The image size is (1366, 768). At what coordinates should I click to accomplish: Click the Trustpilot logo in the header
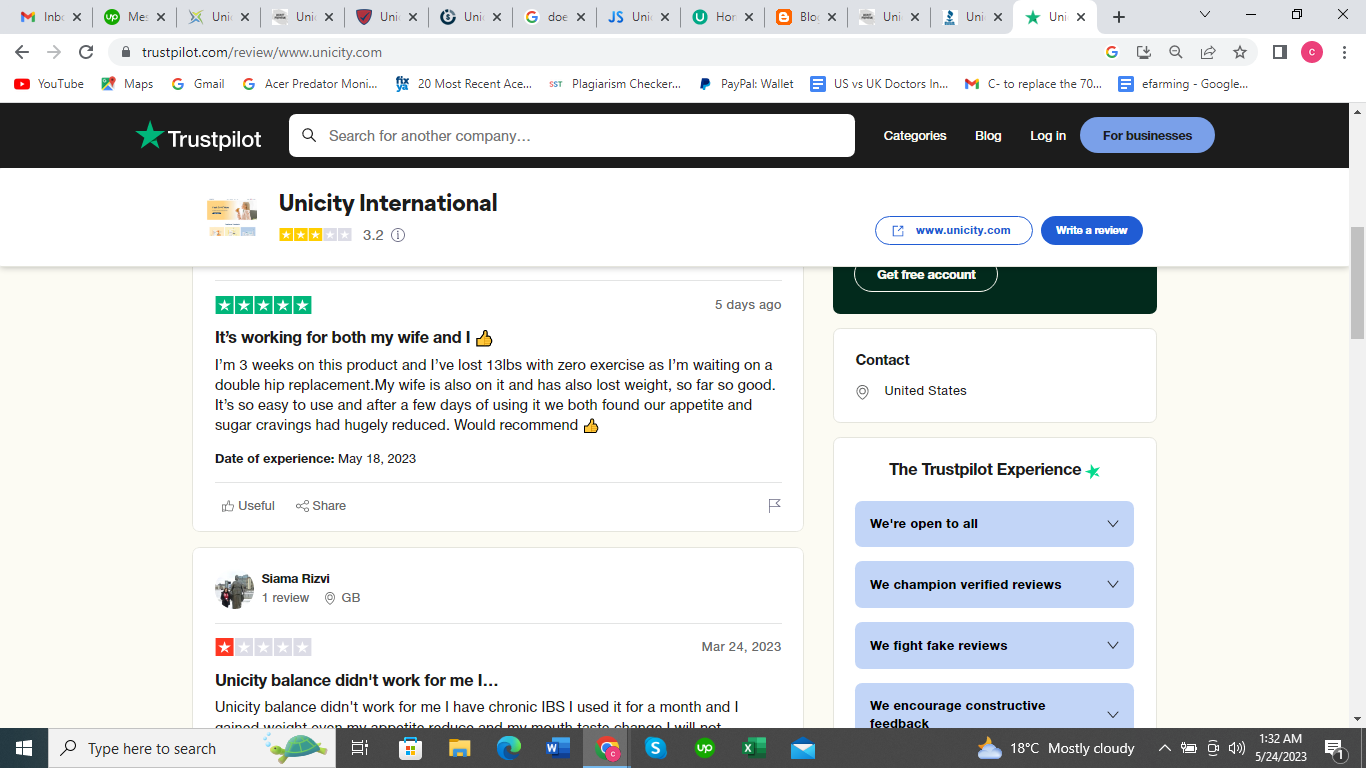(x=198, y=136)
